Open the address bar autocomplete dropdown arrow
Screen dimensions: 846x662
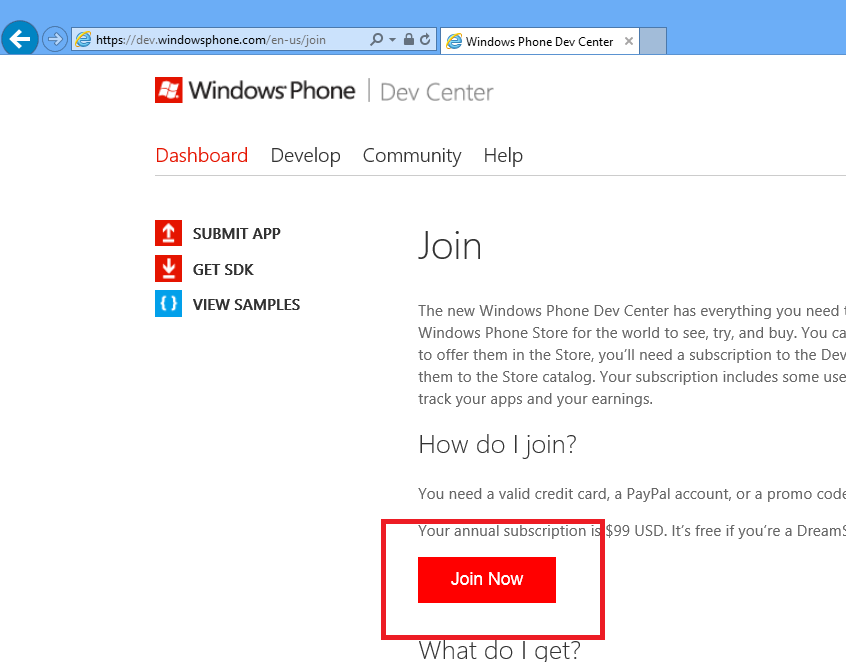click(392, 40)
